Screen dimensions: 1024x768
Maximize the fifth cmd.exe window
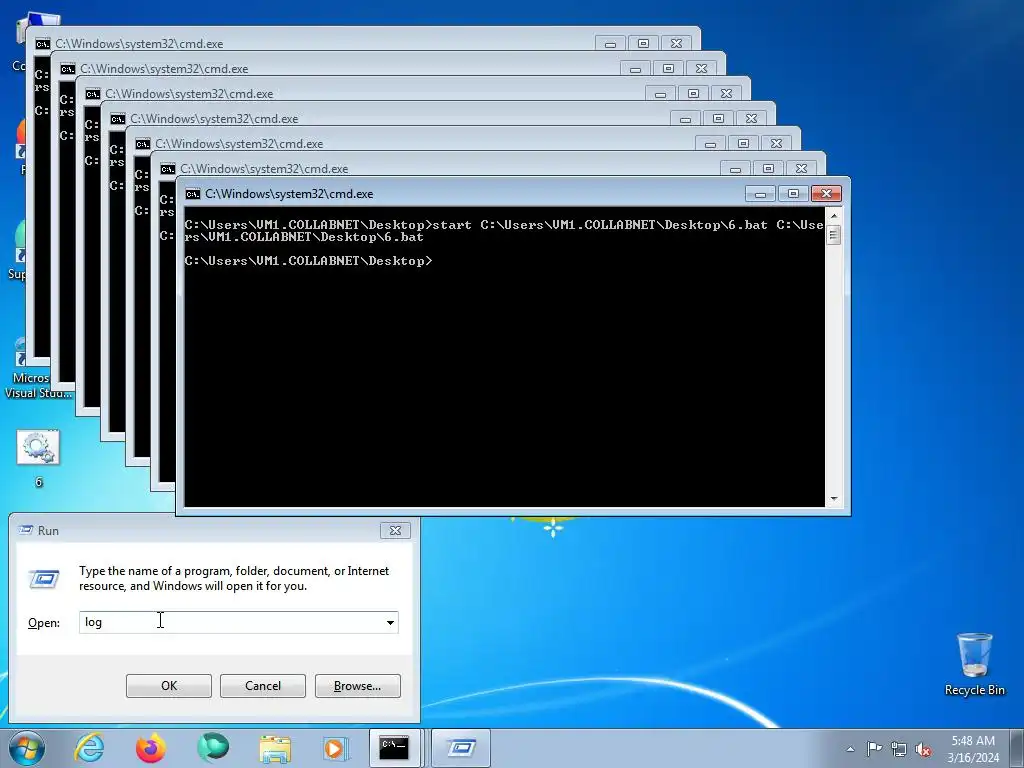tap(743, 144)
